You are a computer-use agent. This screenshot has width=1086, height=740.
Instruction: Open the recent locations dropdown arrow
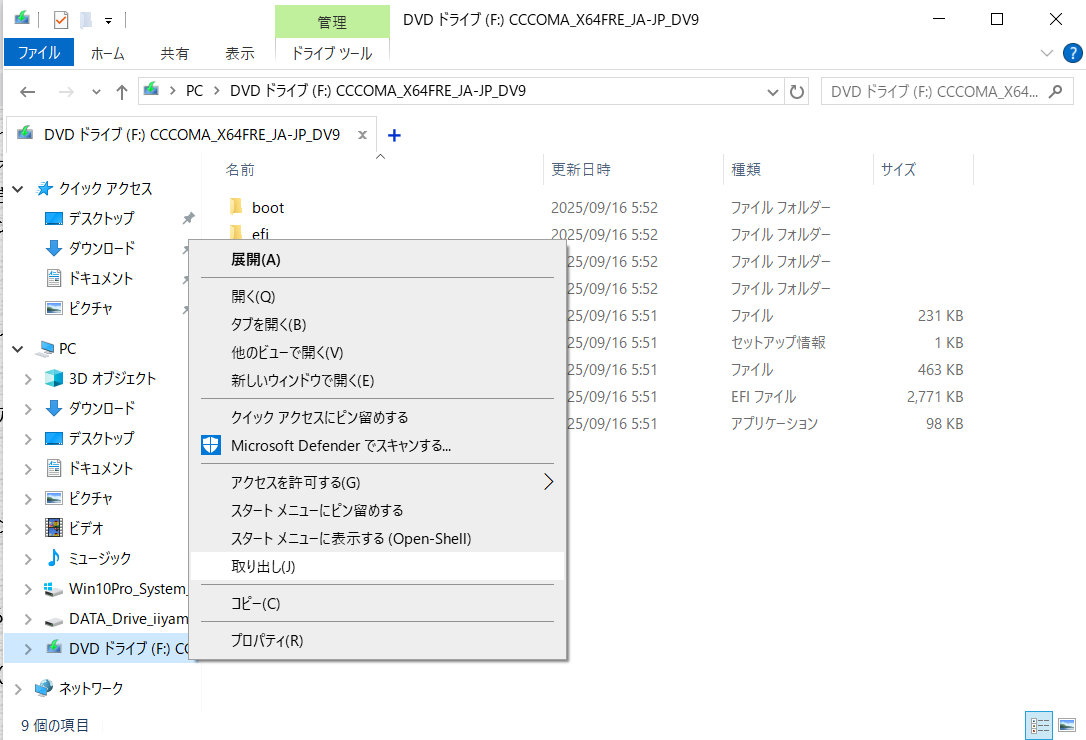pyautogui.click(x=97, y=91)
